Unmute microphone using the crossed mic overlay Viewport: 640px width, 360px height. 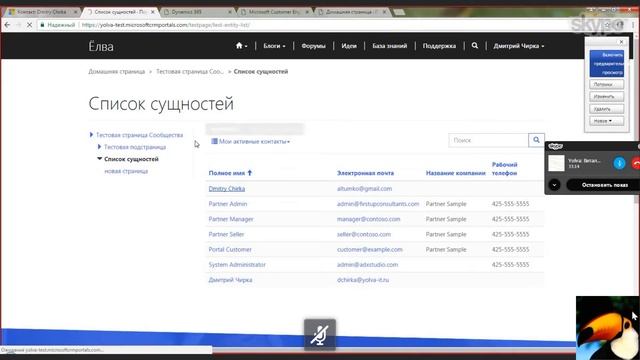320,335
